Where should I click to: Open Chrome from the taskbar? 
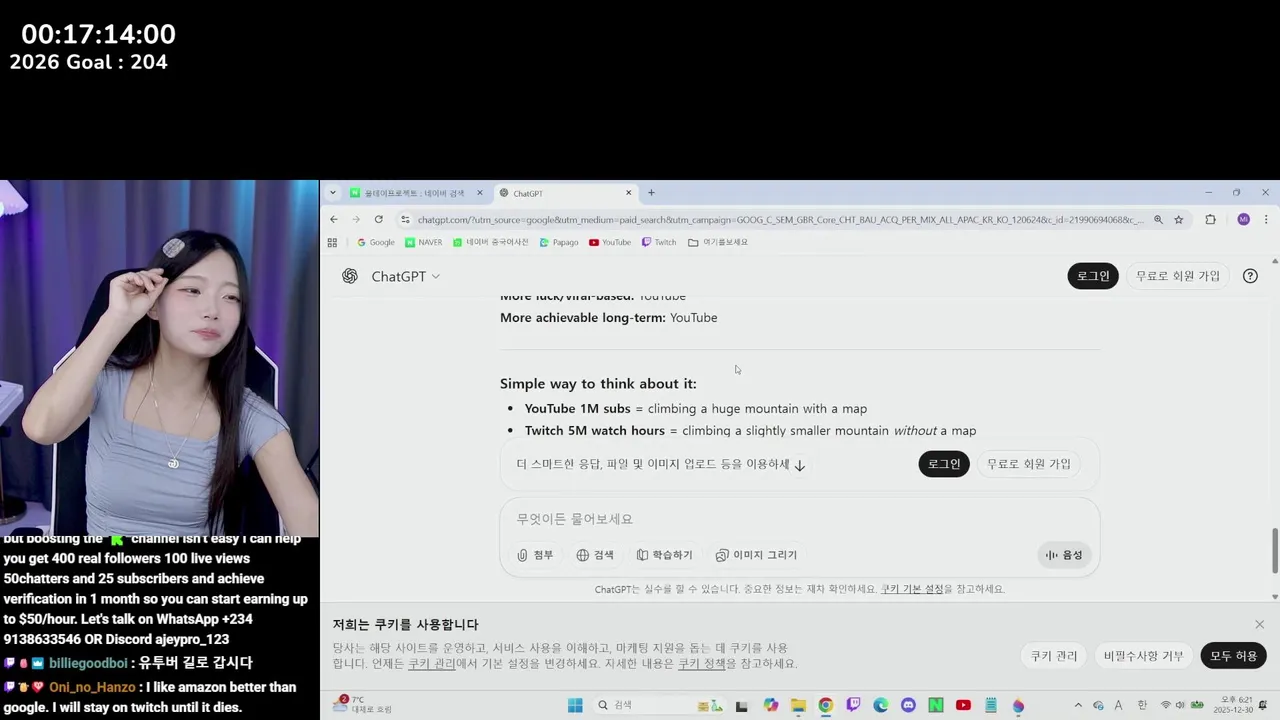click(x=825, y=705)
